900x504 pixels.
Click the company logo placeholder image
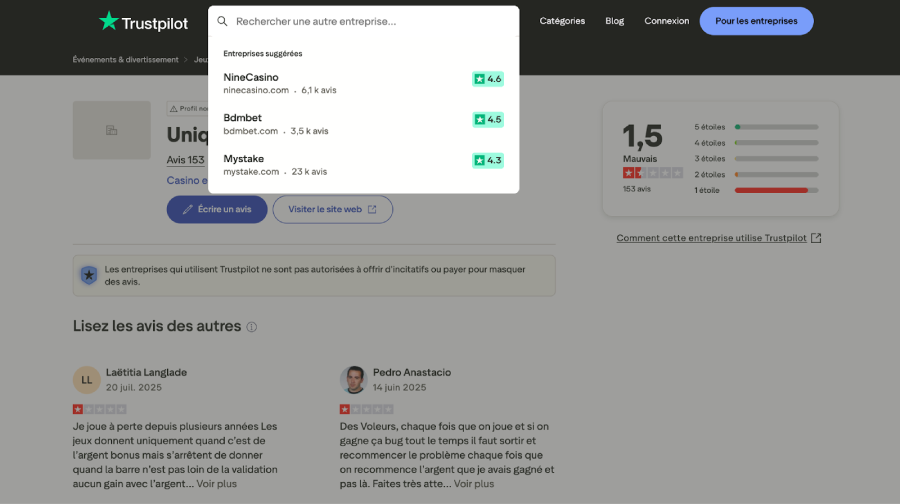pos(111,130)
